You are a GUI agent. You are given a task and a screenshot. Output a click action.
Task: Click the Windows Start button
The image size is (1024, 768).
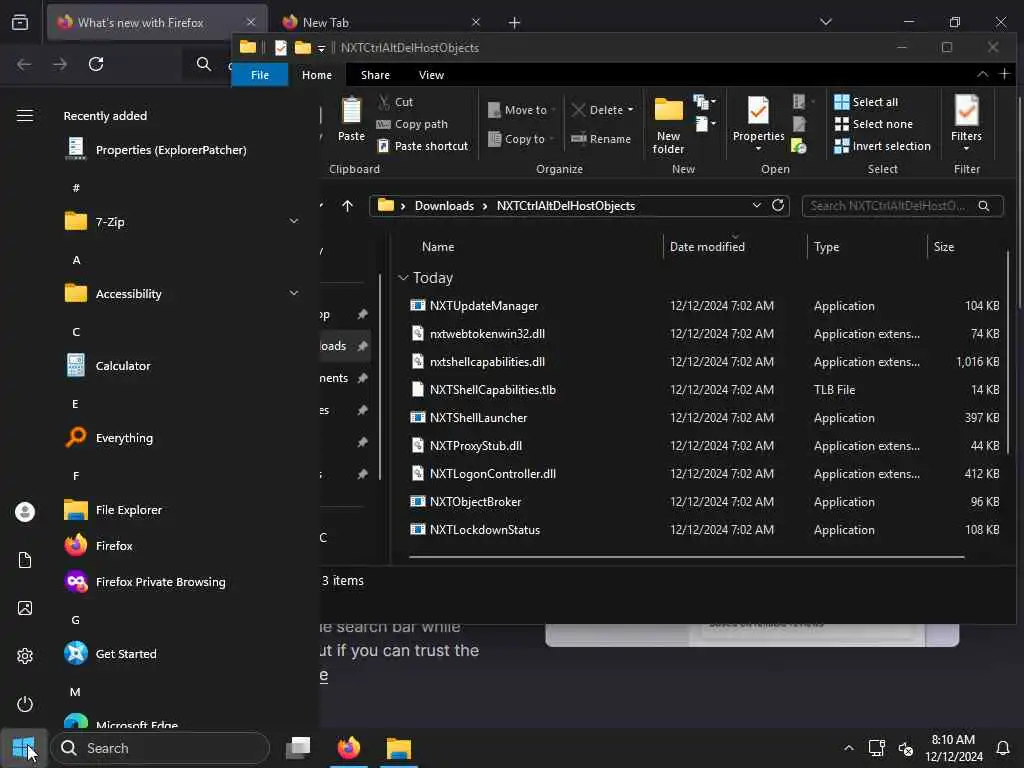24,748
